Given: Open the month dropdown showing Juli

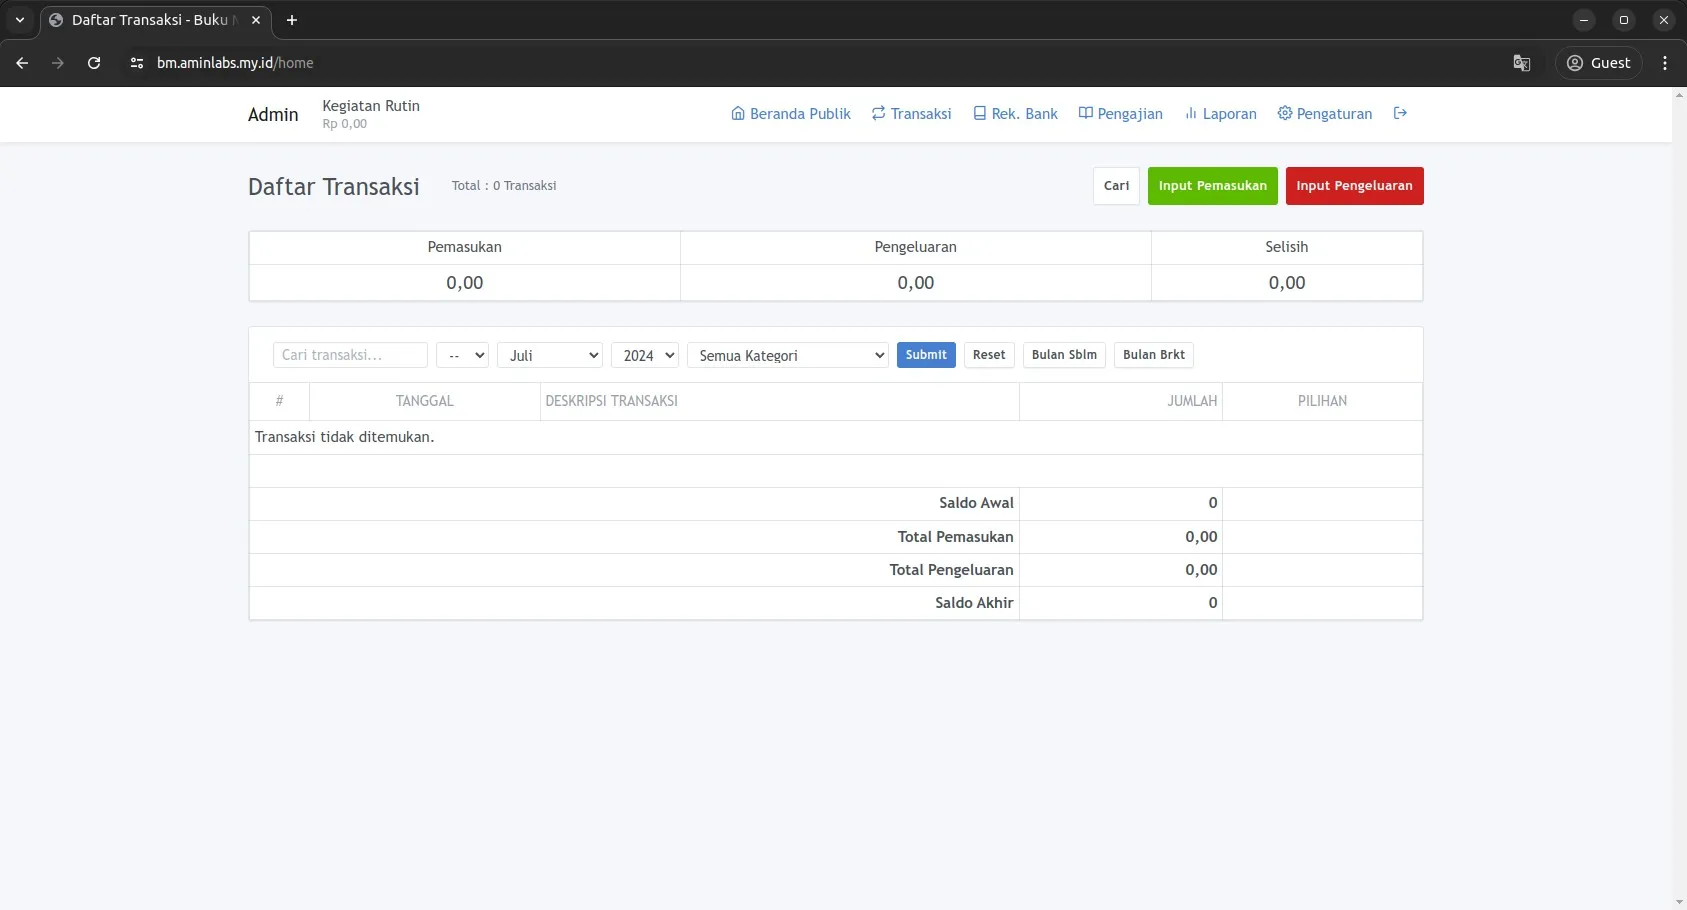Looking at the screenshot, I should pyautogui.click(x=550, y=355).
